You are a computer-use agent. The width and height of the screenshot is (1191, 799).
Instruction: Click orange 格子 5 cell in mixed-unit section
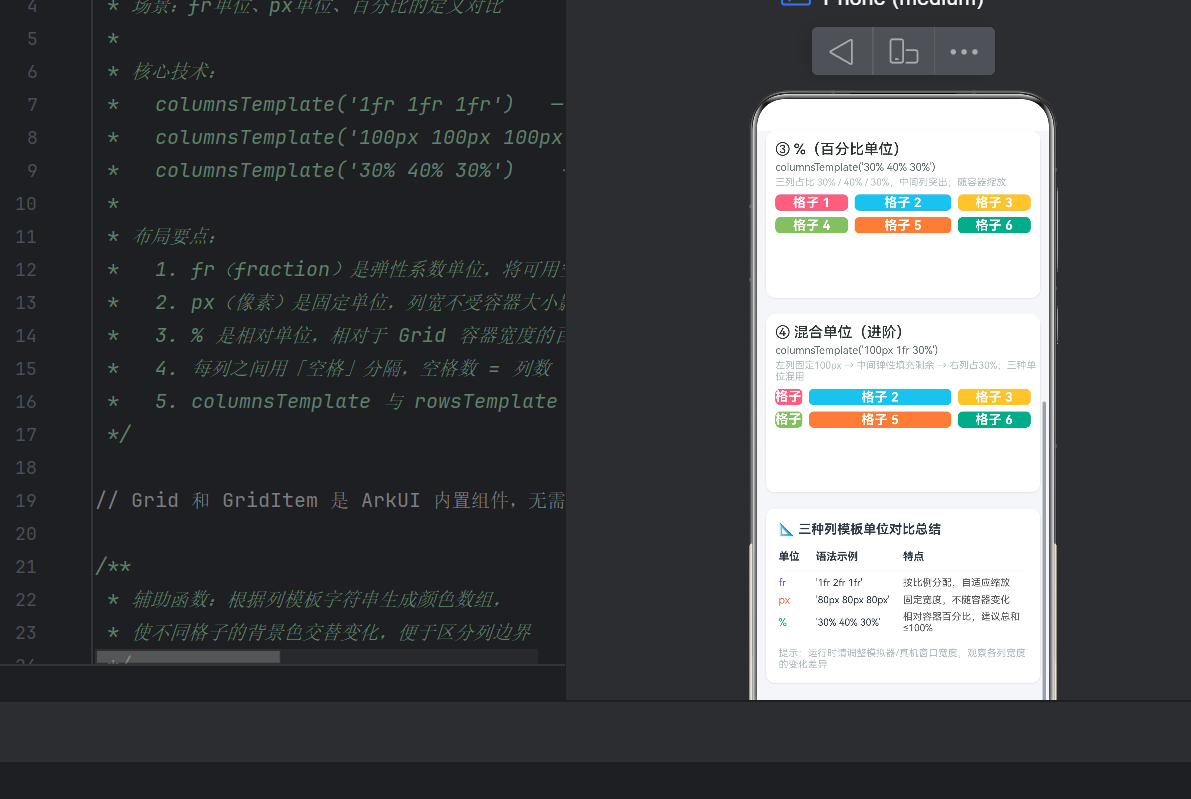tap(880, 420)
